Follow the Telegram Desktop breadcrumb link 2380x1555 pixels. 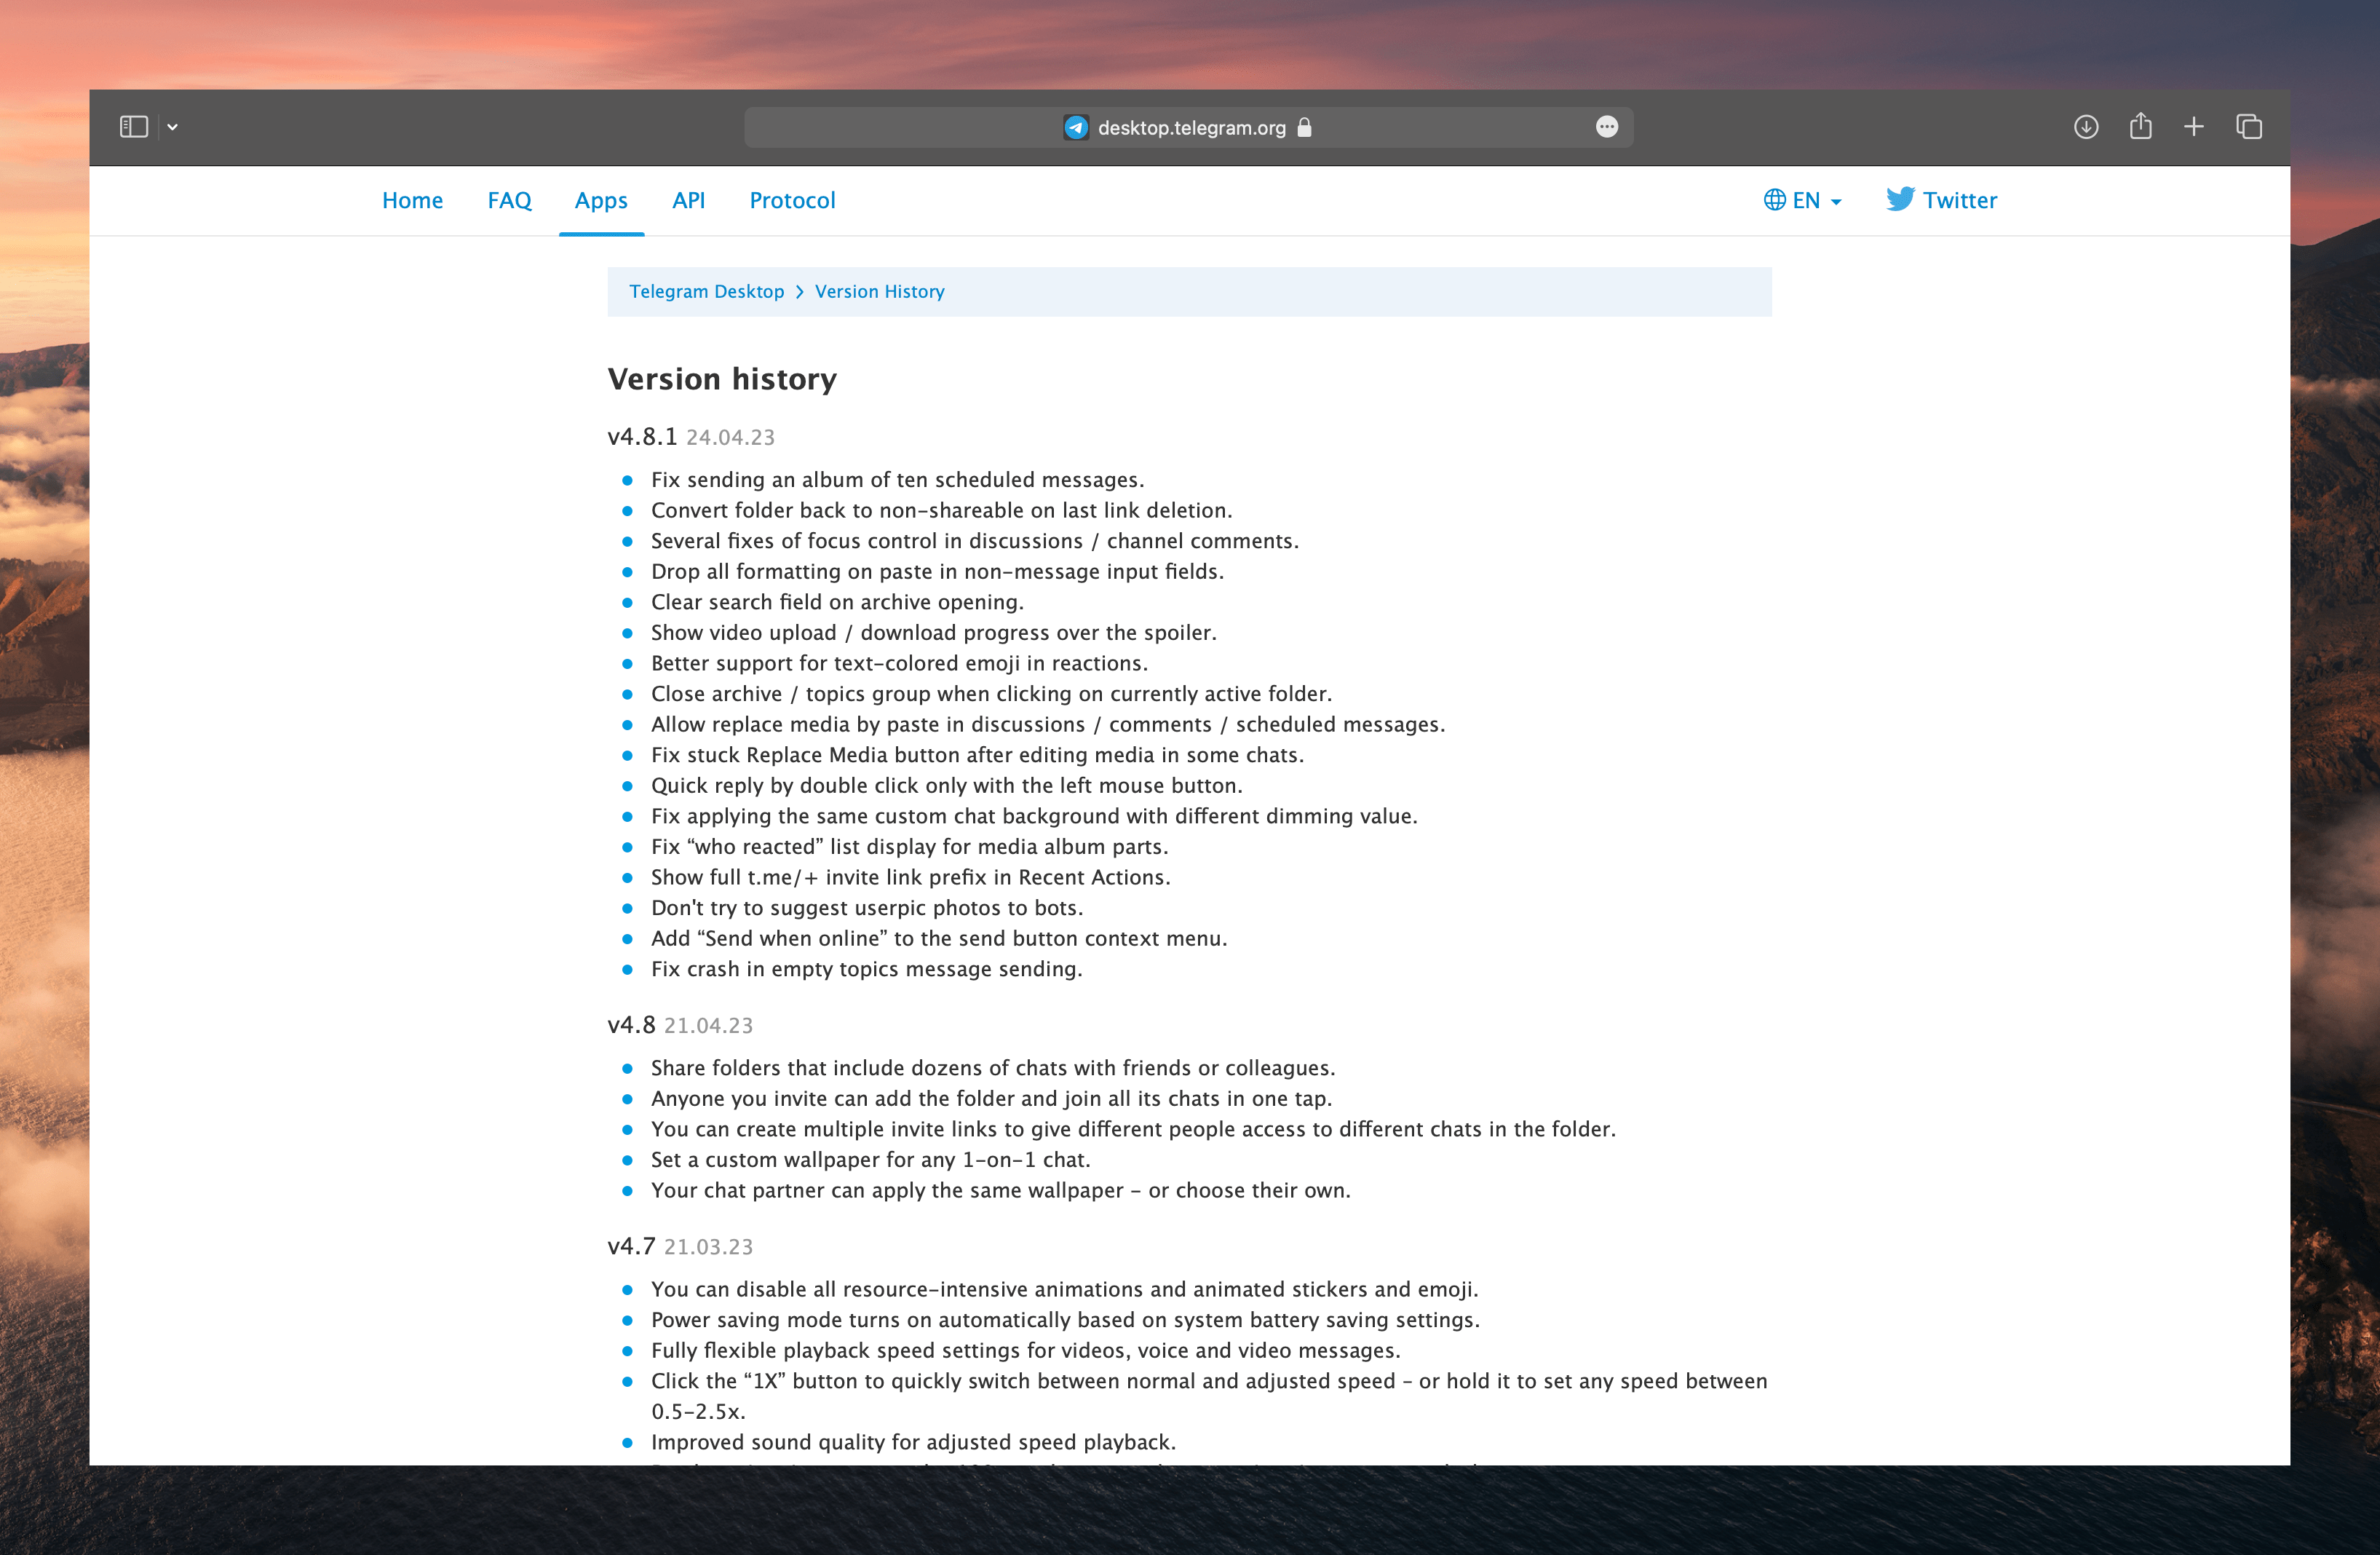[706, 291]
